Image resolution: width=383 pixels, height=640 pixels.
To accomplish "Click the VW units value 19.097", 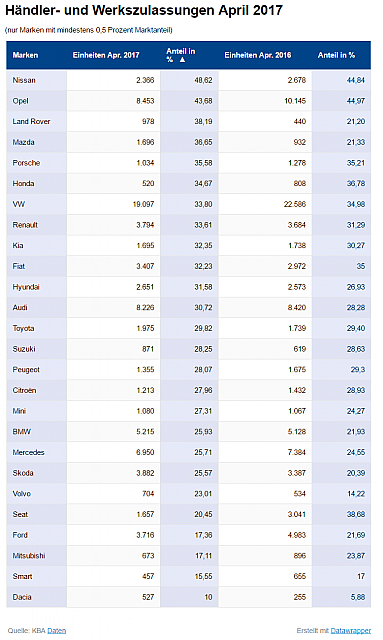I will click(143, 204).
